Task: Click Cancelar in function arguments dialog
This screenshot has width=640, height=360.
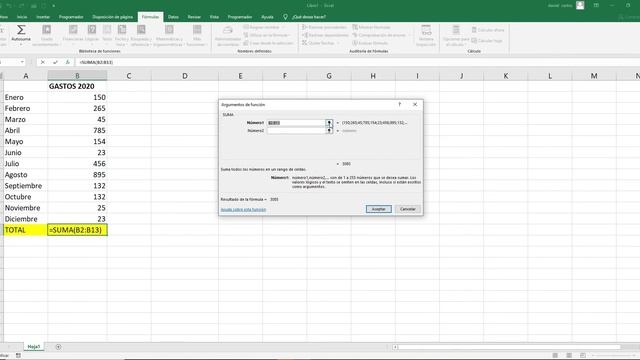Action: click(x=407, y=209)
